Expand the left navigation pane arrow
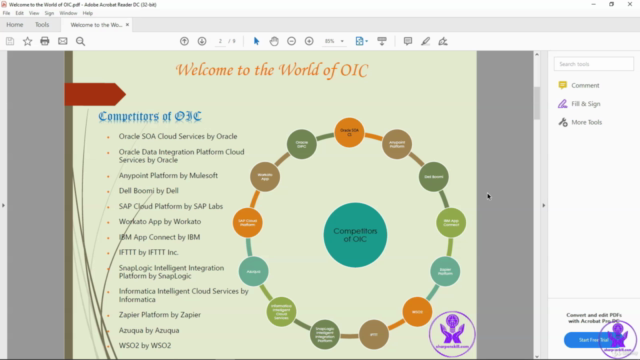640x360 pixels. pos(3,205)
